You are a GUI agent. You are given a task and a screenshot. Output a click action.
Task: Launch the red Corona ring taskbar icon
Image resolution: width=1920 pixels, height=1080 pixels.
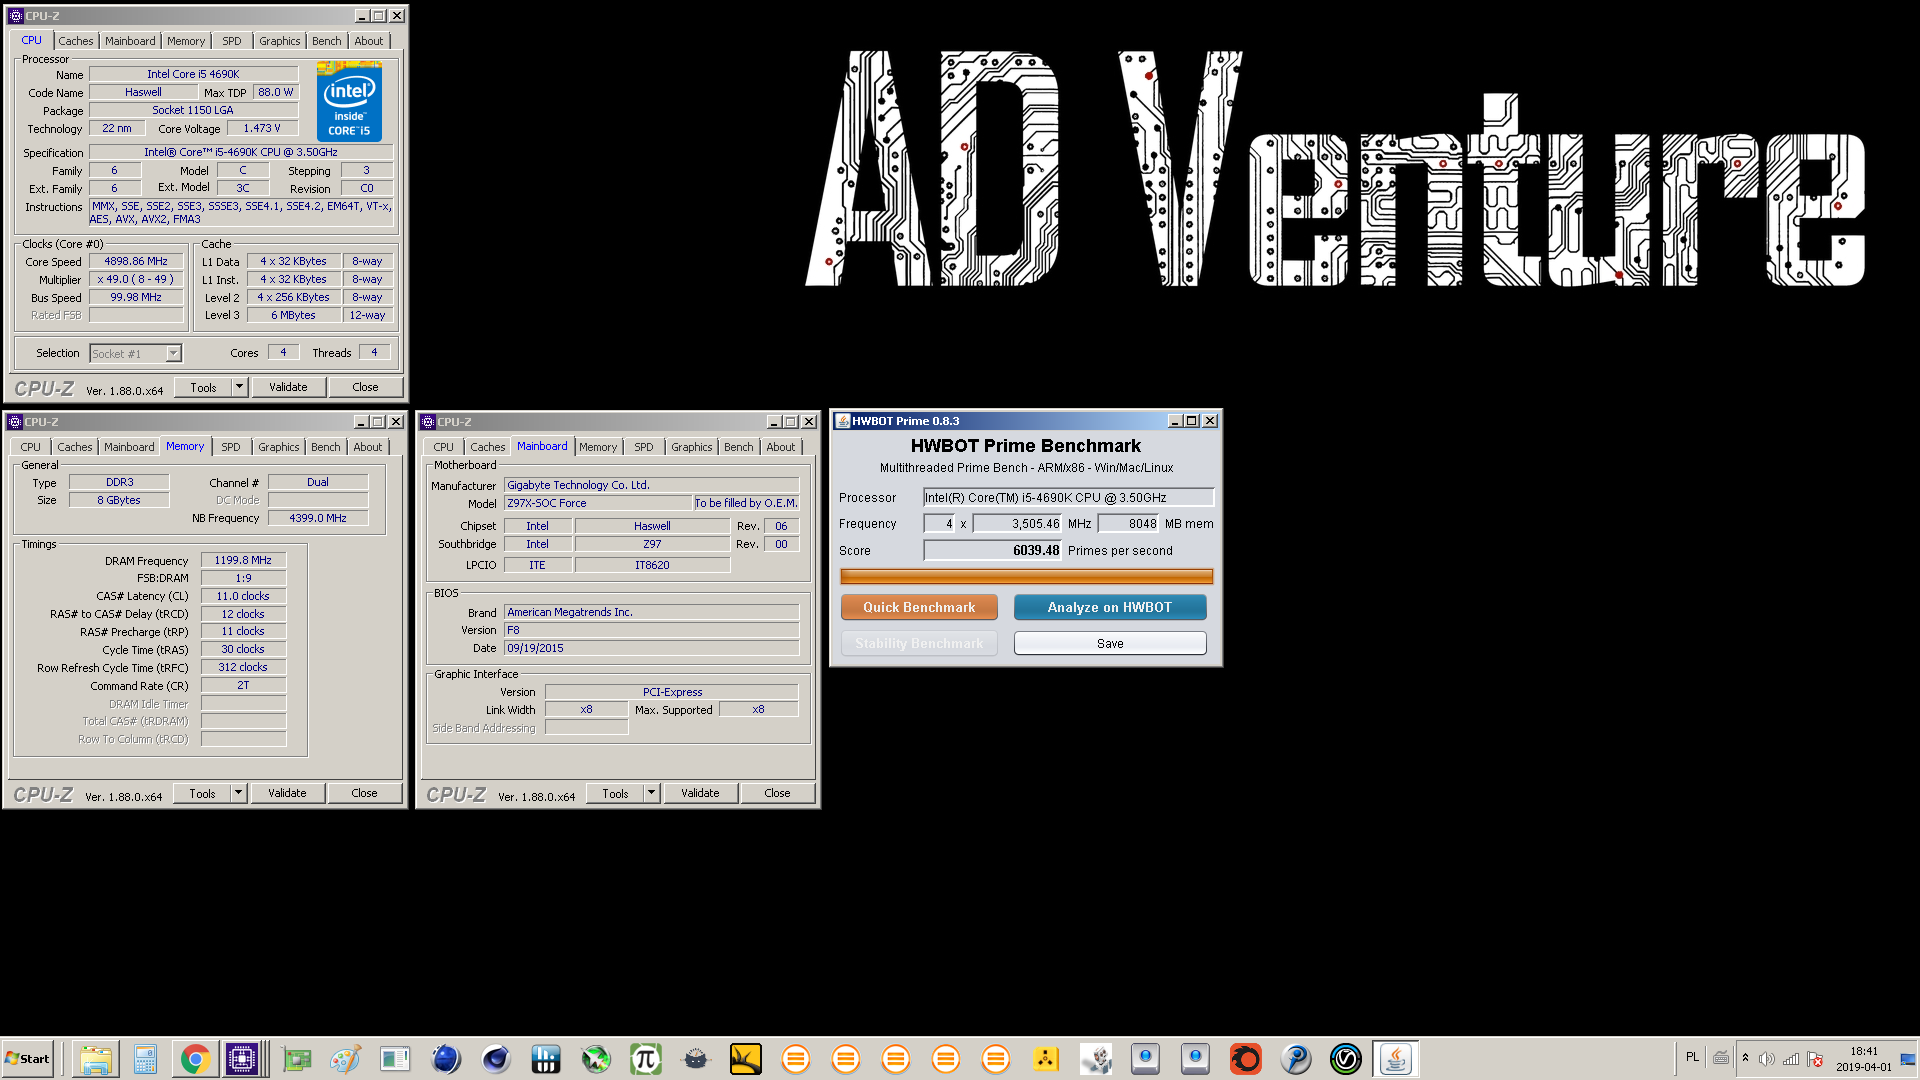[1246, 1059]
